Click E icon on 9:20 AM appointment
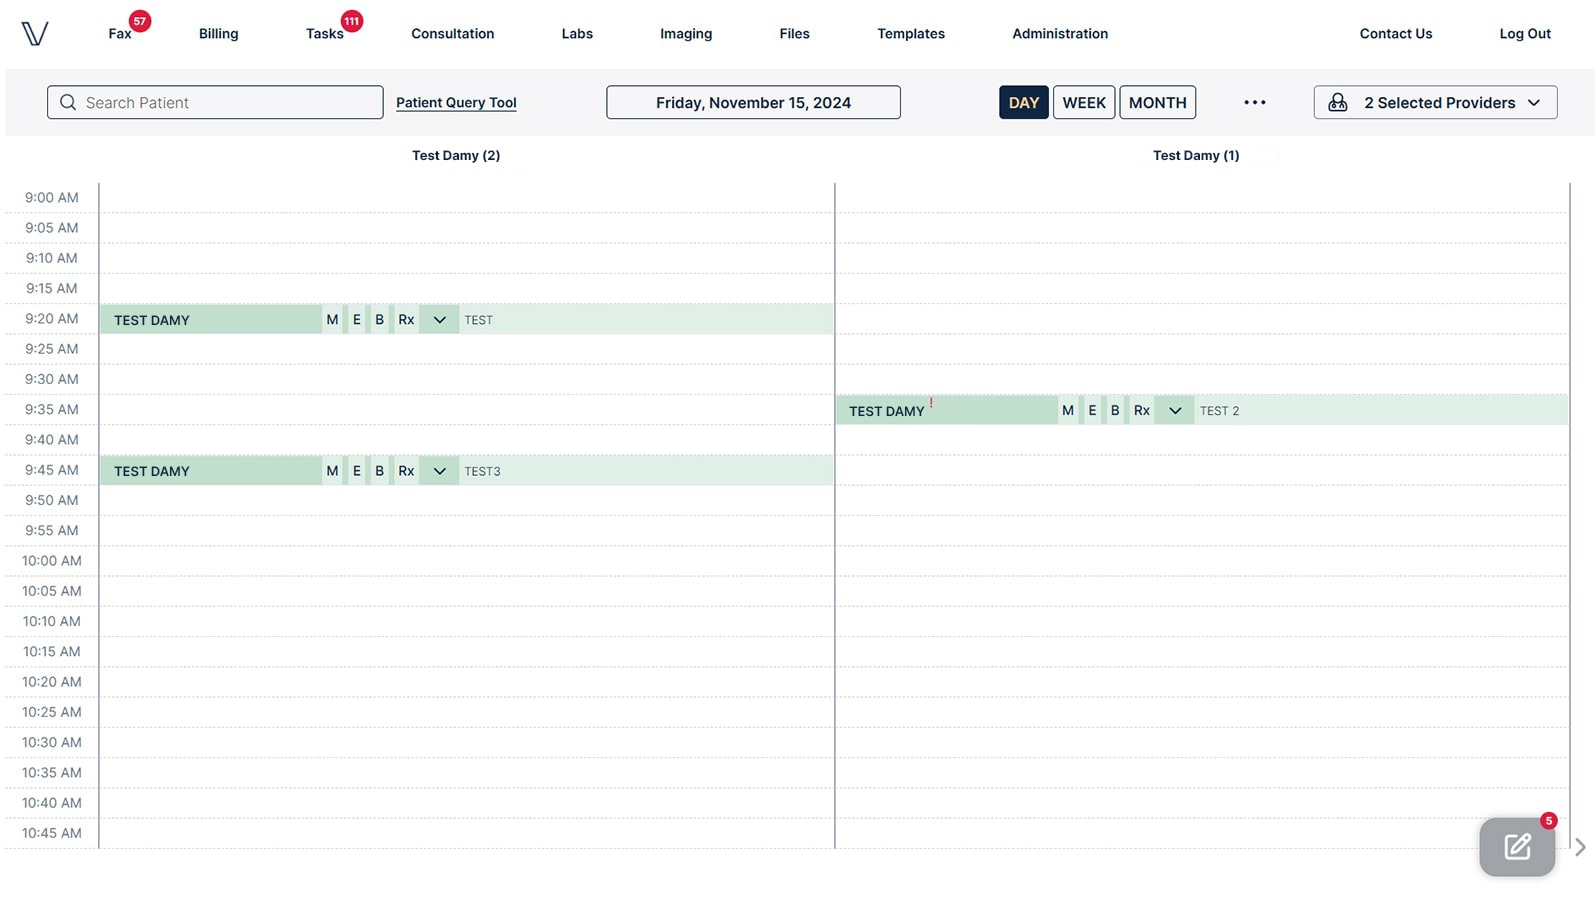 pyautogui.click(x=357, y=320)
